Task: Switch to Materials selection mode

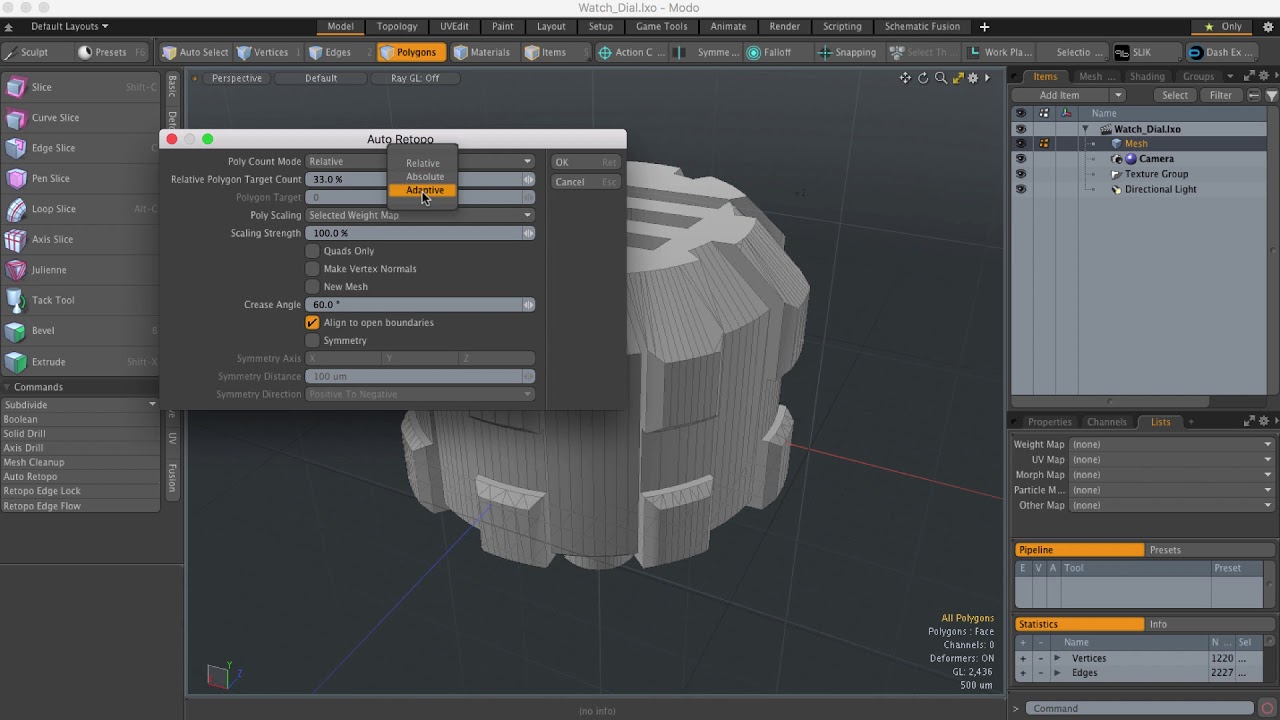Action: [x=483, y=52]
